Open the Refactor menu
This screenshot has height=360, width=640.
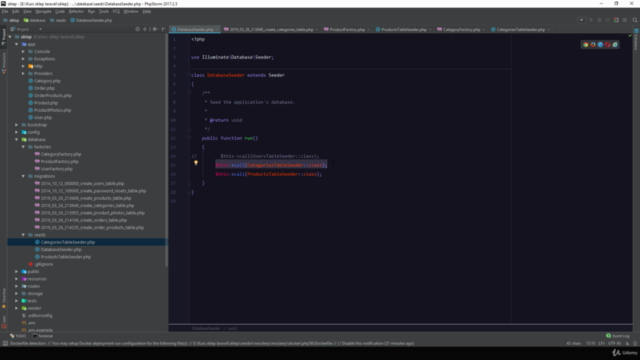pos(76,11)
